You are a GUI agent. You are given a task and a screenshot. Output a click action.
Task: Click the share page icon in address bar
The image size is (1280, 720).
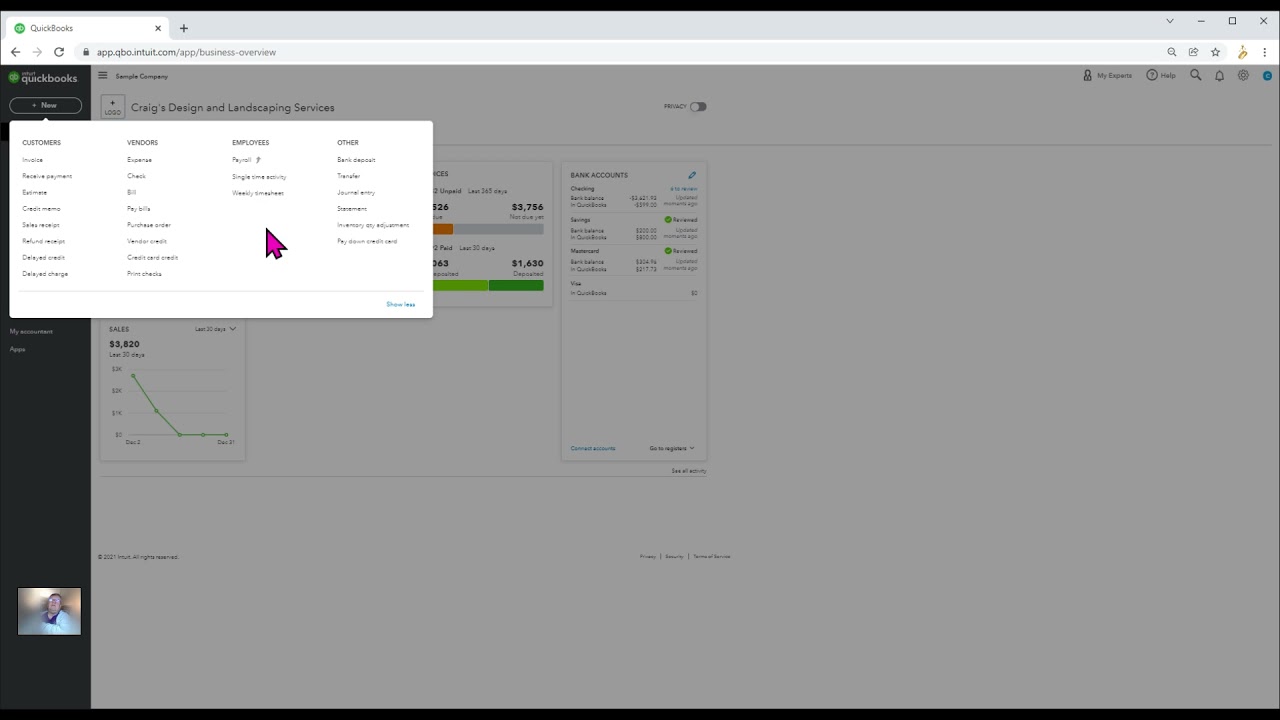tap(1194, 52)
